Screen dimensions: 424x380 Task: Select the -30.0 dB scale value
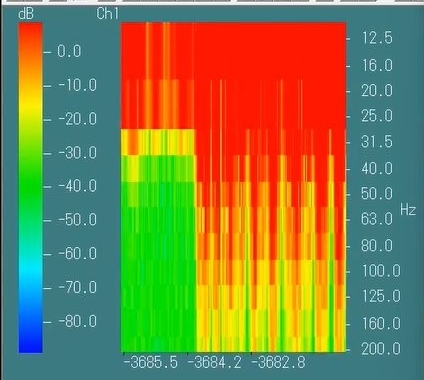coord(78,153)
